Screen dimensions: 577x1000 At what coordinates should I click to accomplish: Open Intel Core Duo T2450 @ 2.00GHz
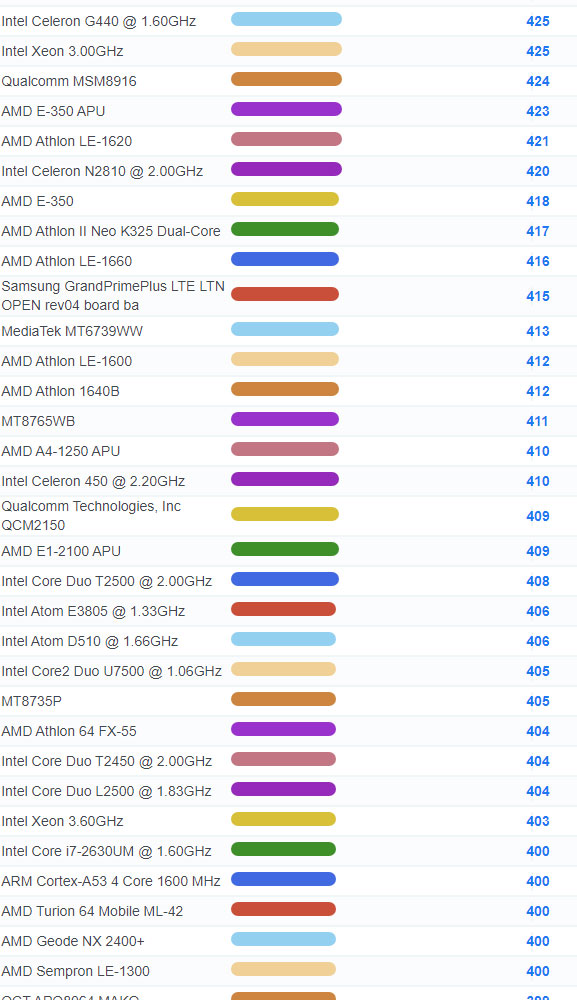[106, 761]
